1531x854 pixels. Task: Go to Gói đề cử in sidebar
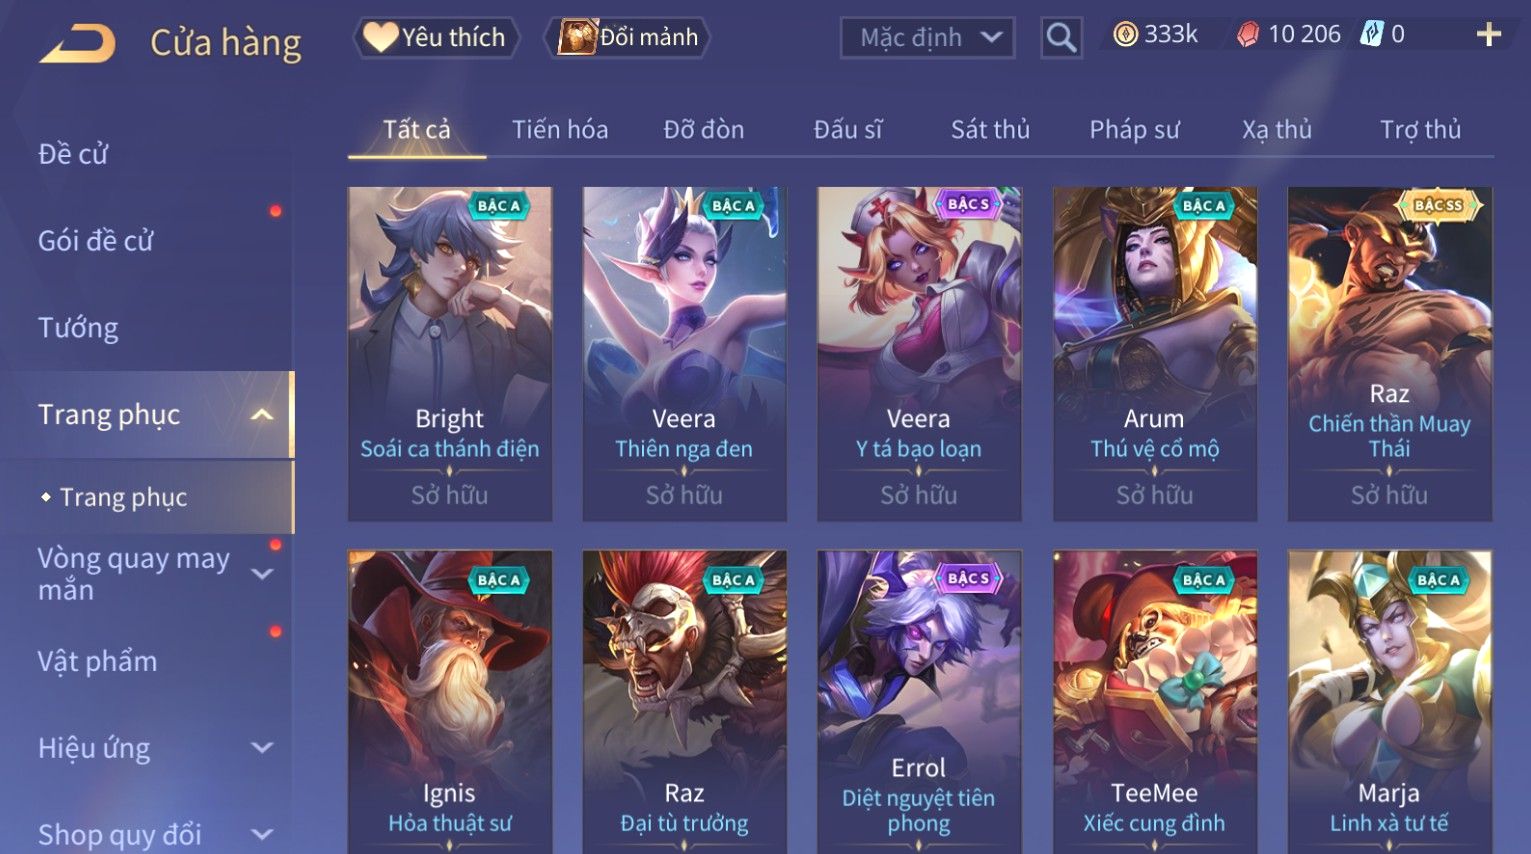click(x=96, y=241)
